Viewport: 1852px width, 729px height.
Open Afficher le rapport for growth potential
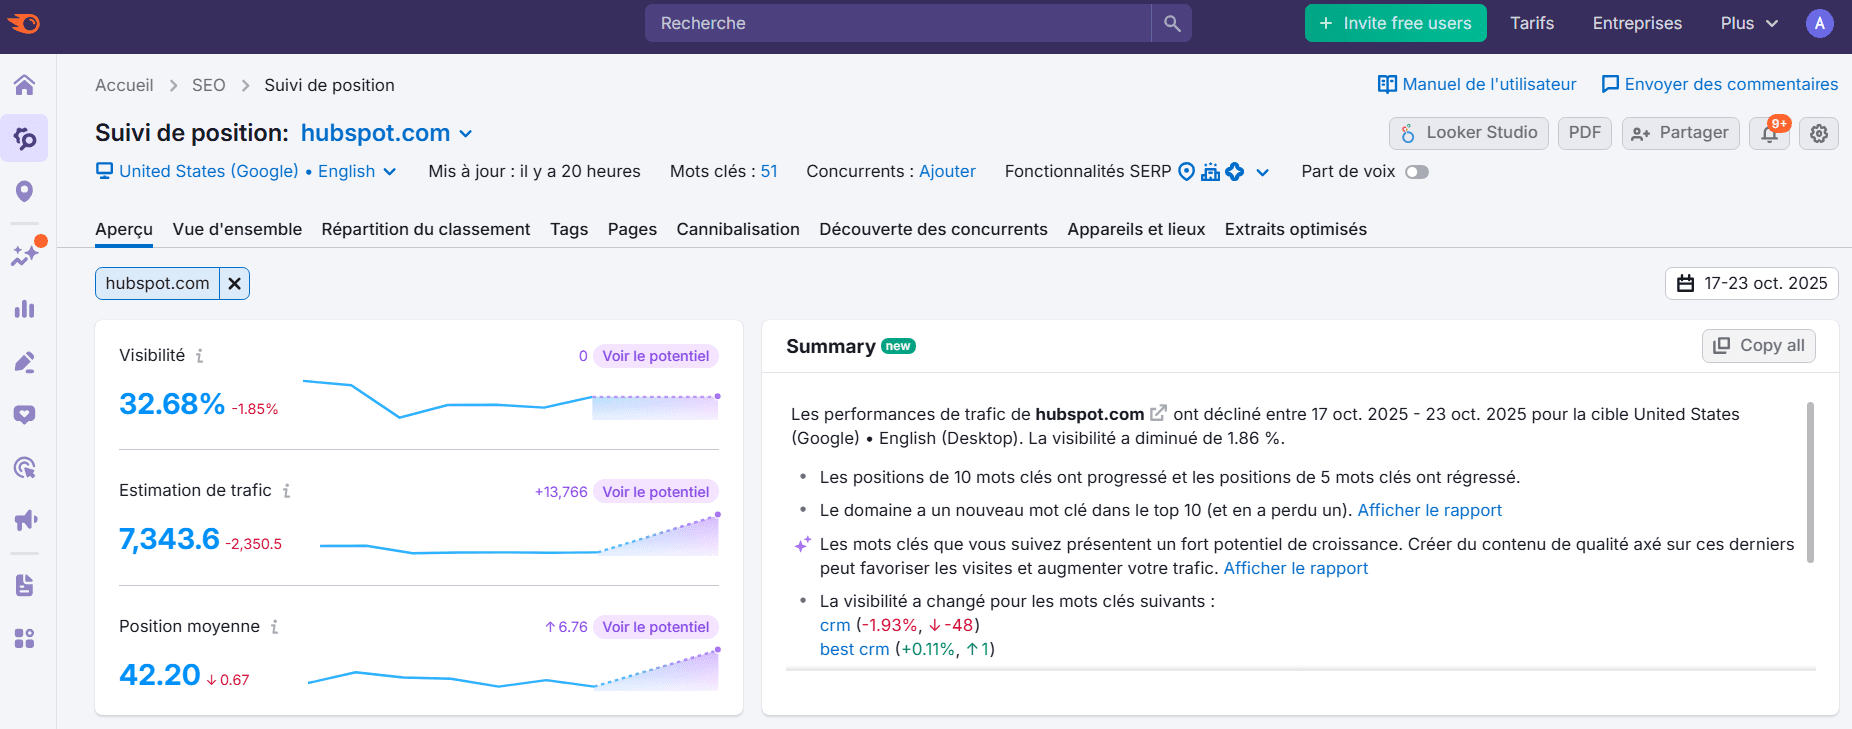click(x=1295, y=569)
